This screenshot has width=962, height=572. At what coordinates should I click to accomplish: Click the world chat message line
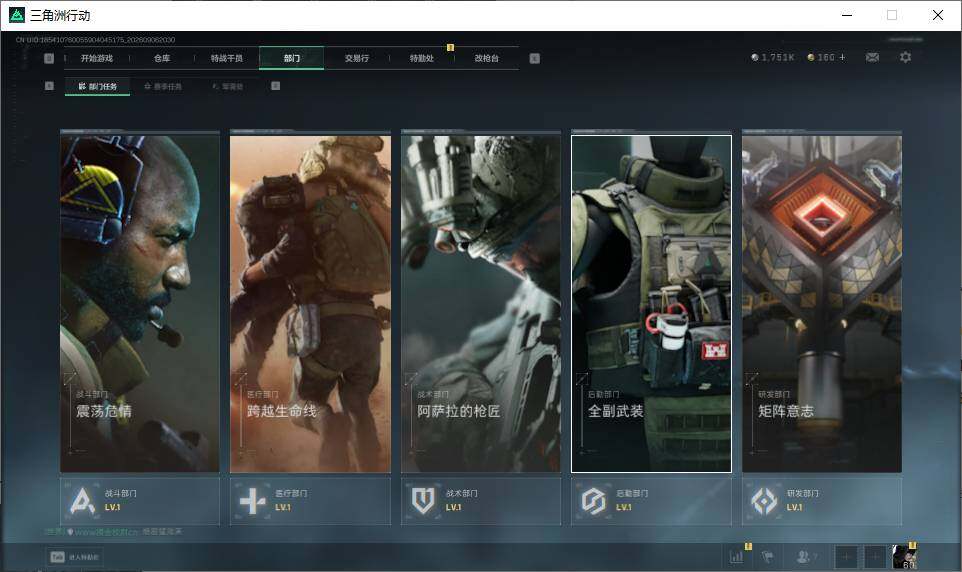114,531
